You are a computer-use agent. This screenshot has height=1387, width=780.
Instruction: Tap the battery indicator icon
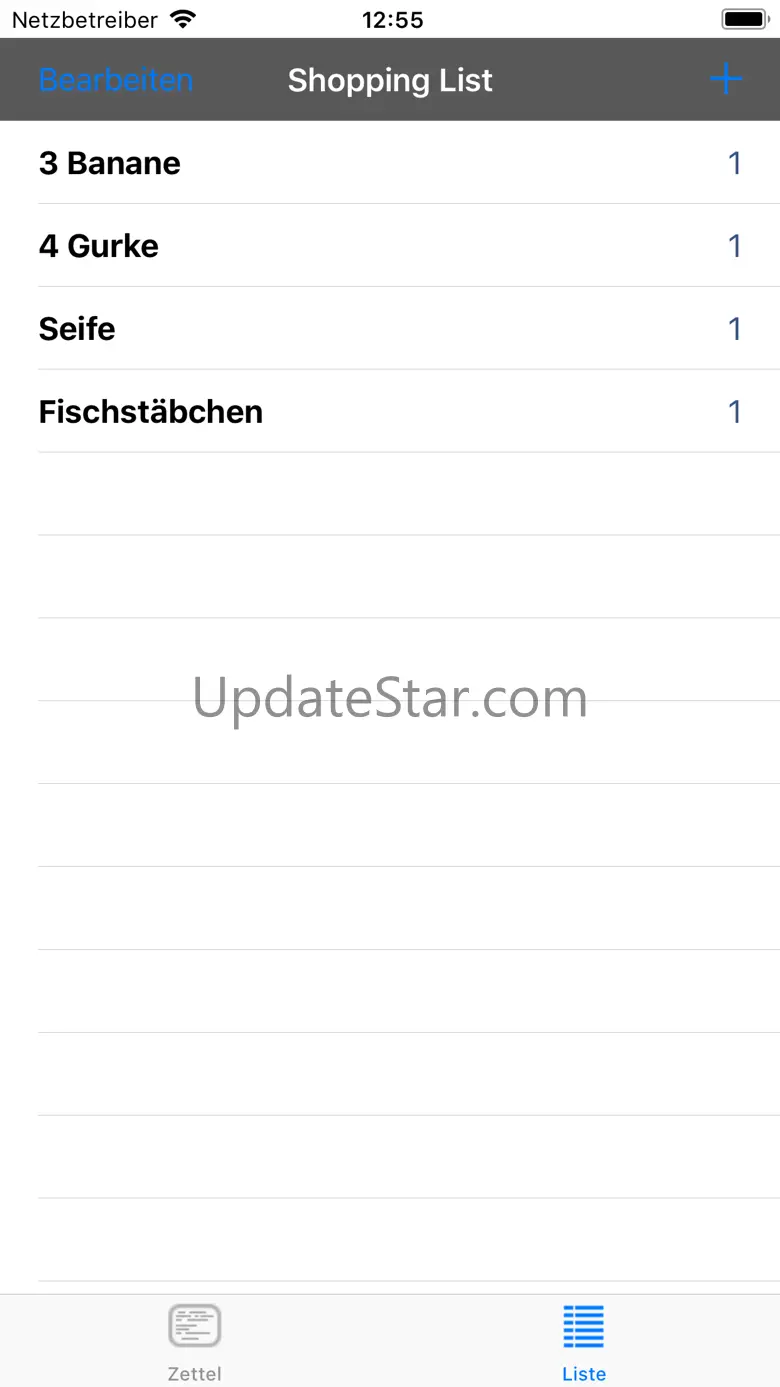coord(745,19)
